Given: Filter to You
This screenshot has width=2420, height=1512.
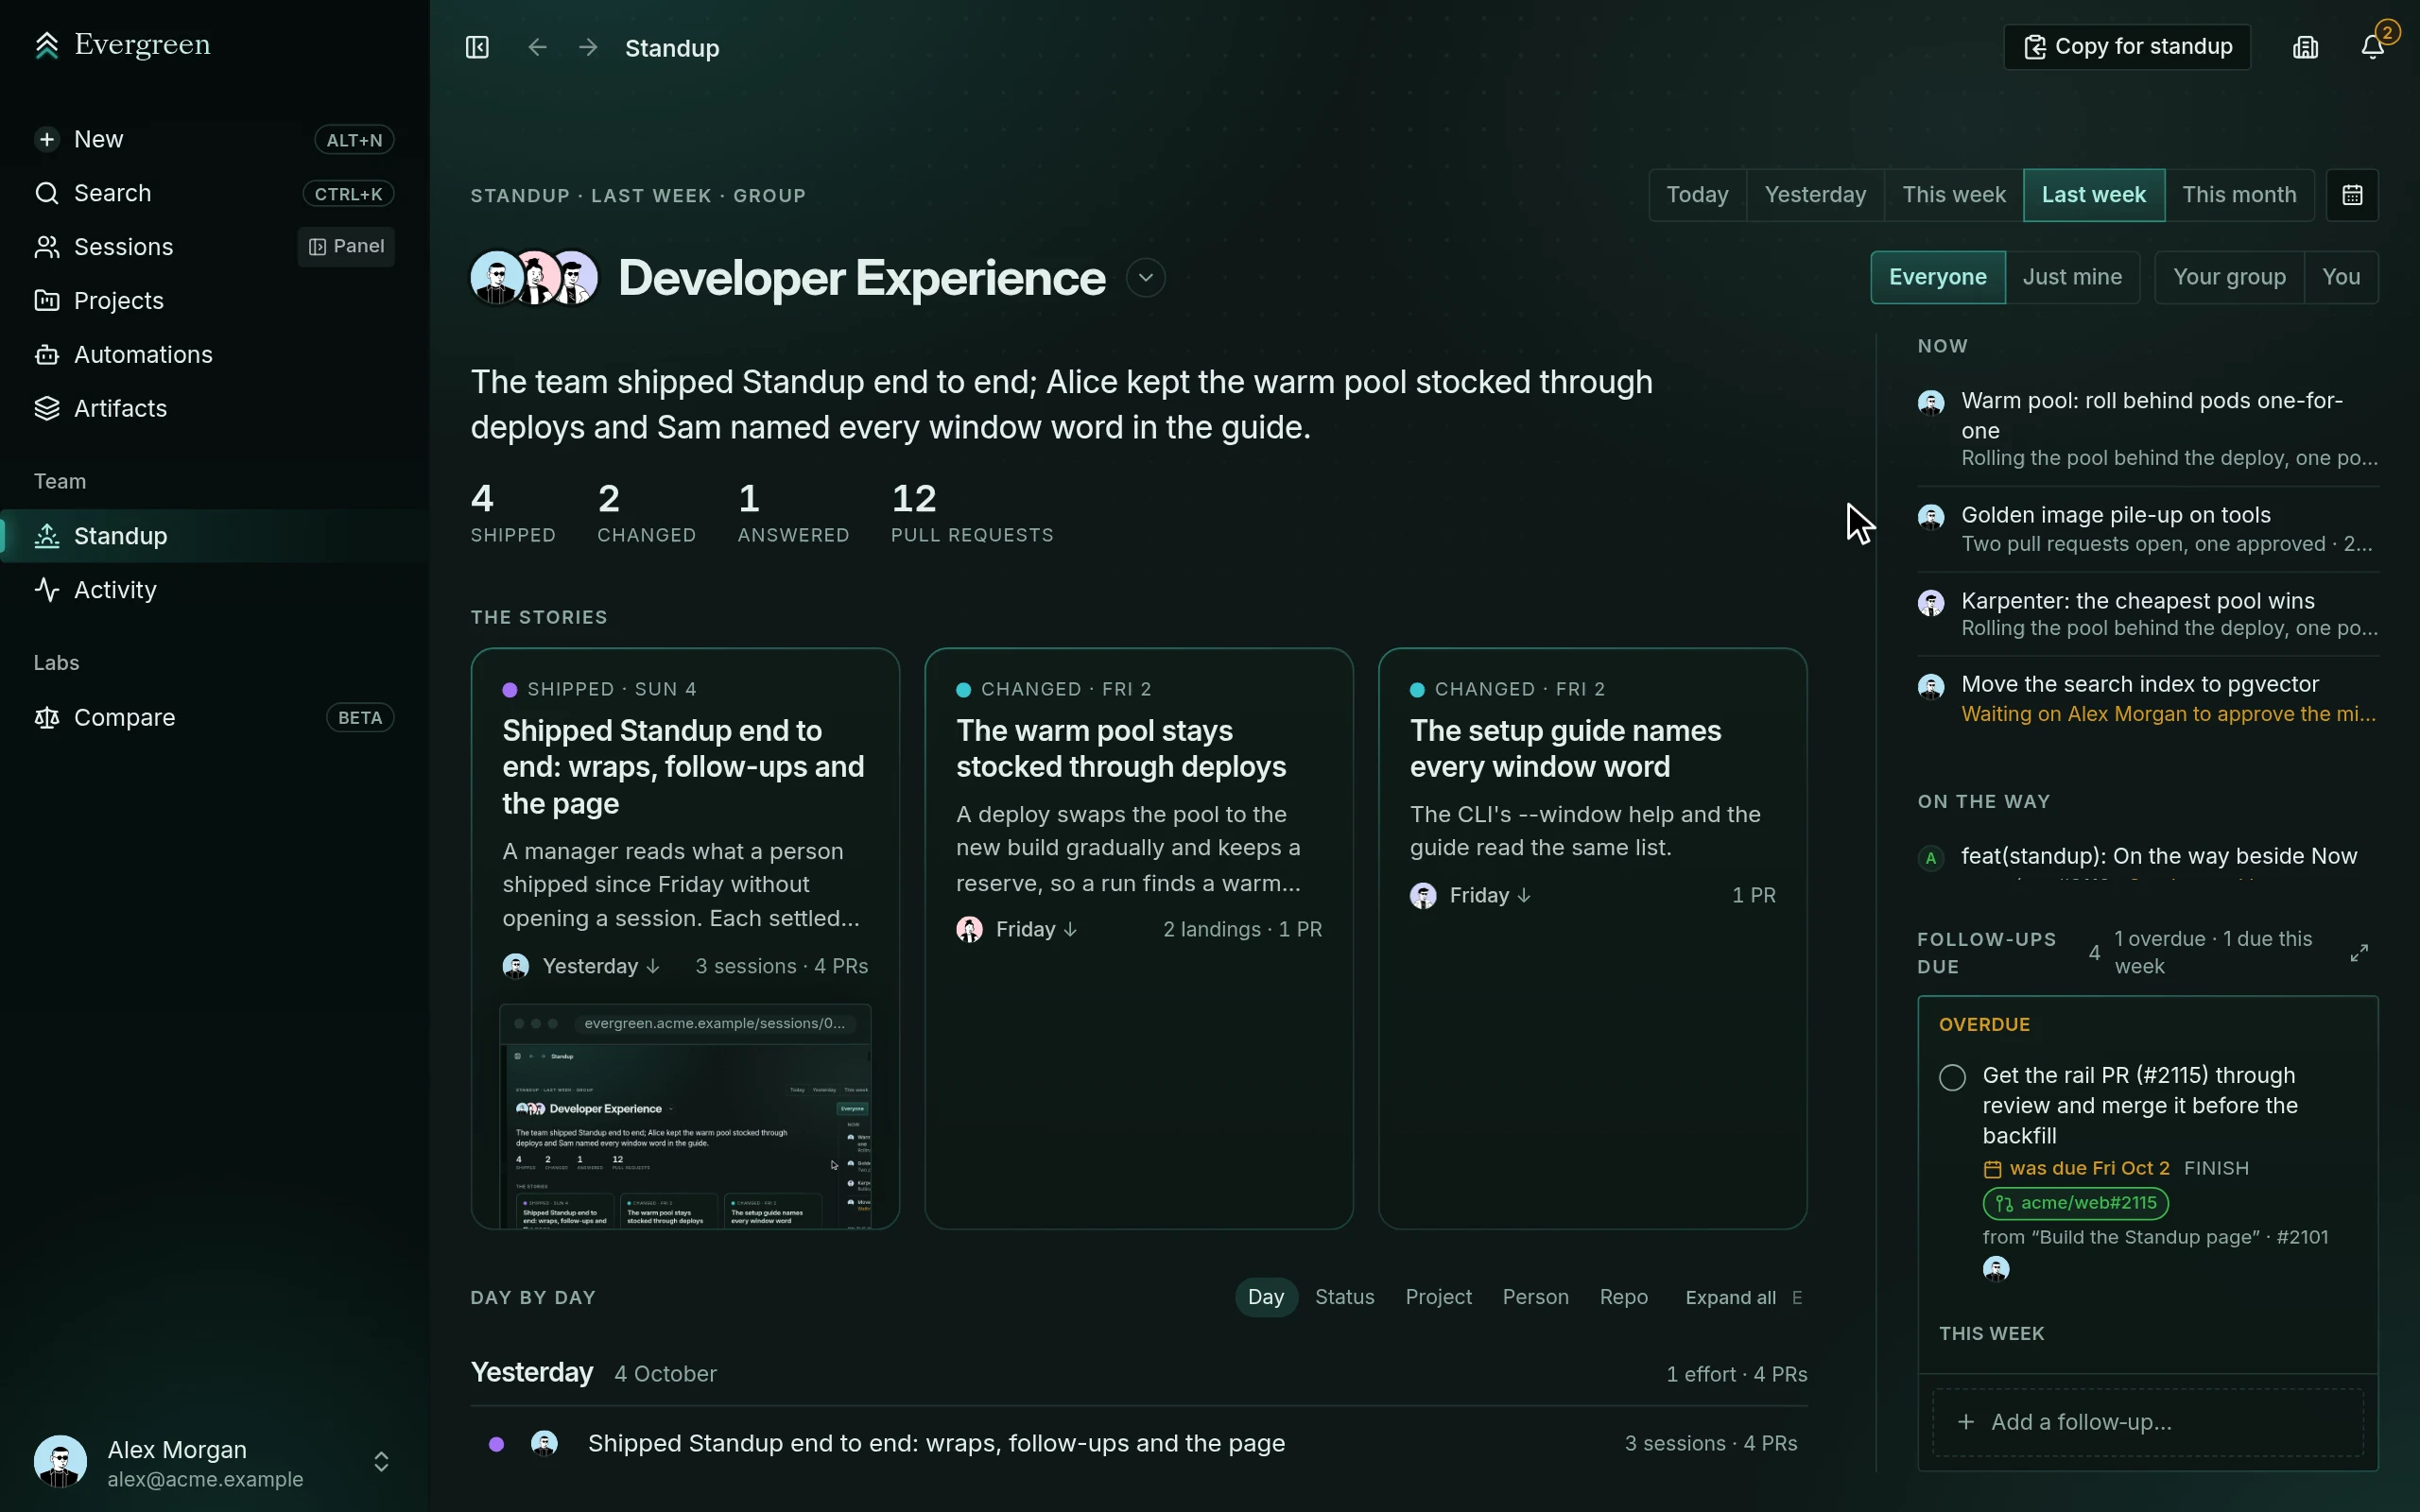Looking at the screenshot, I should [x=2341, y=277].
